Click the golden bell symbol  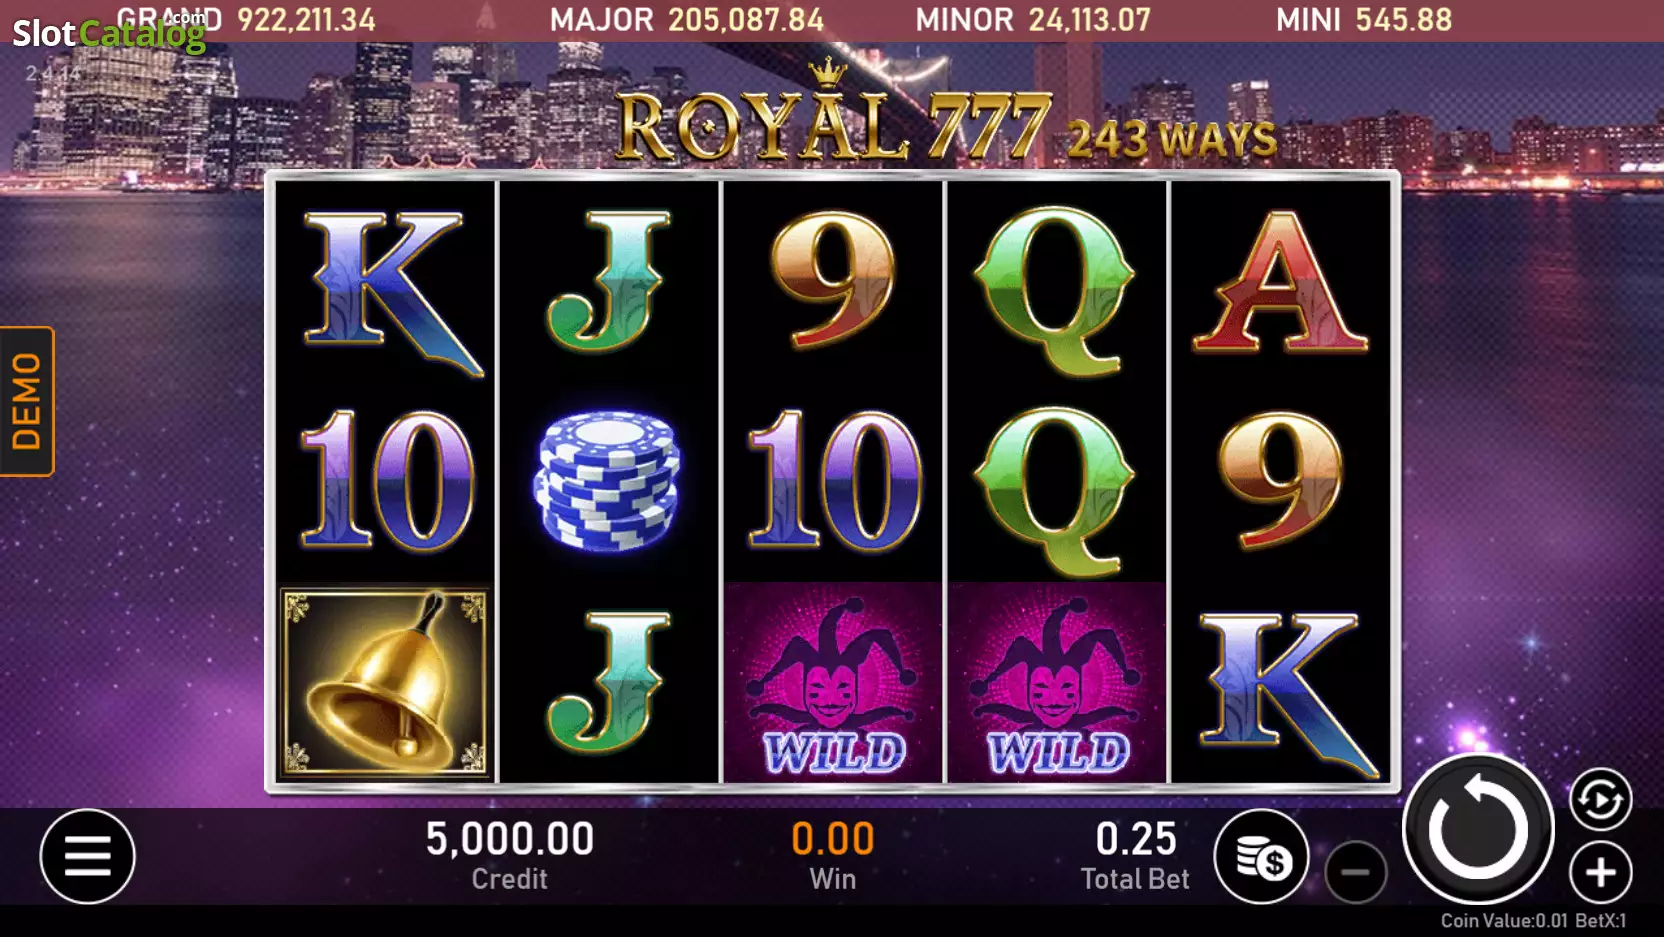pyautogui.click(x=384, y=683)
